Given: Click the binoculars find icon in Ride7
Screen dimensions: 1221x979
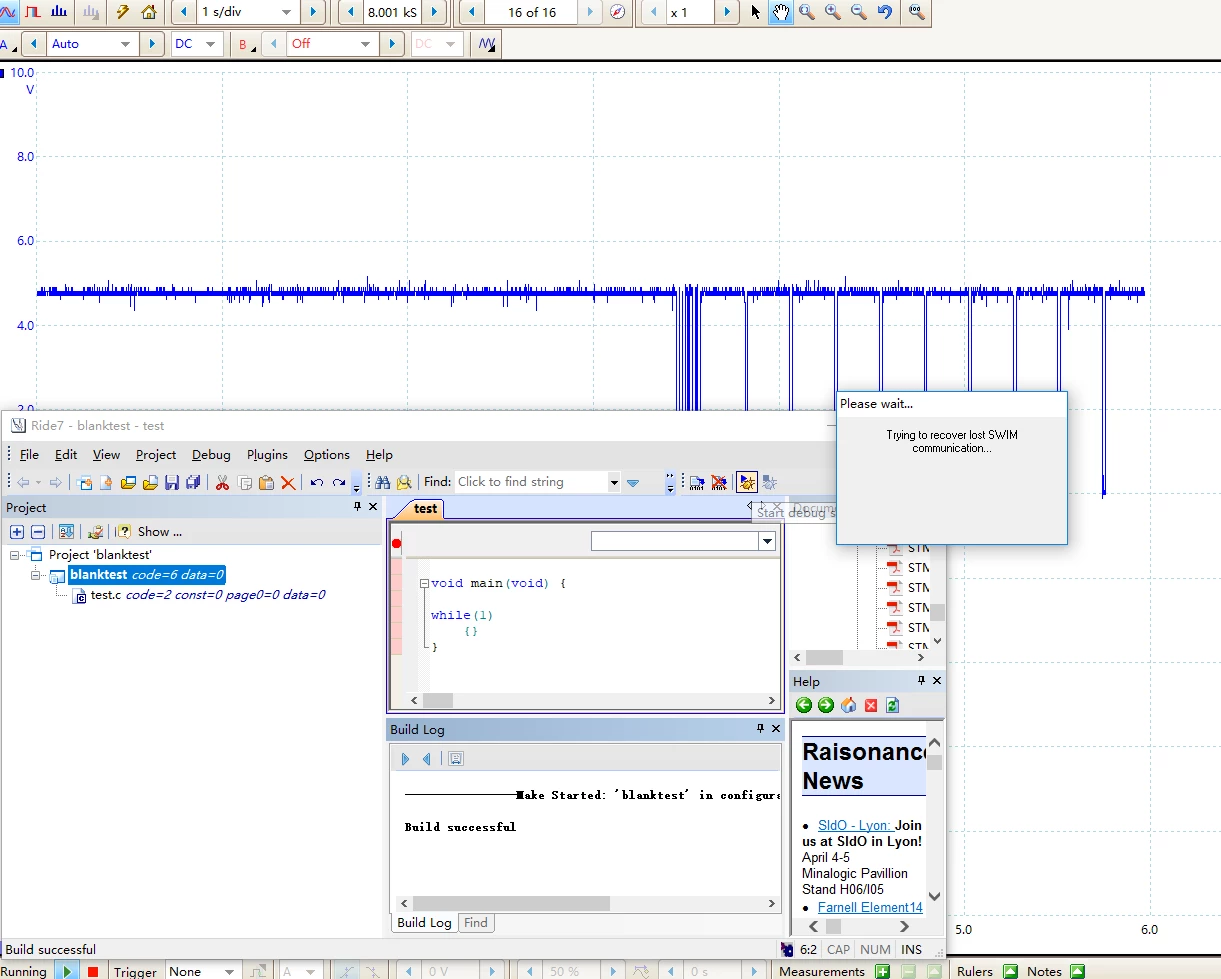Looking at the screenshot, I should point(382,482).
